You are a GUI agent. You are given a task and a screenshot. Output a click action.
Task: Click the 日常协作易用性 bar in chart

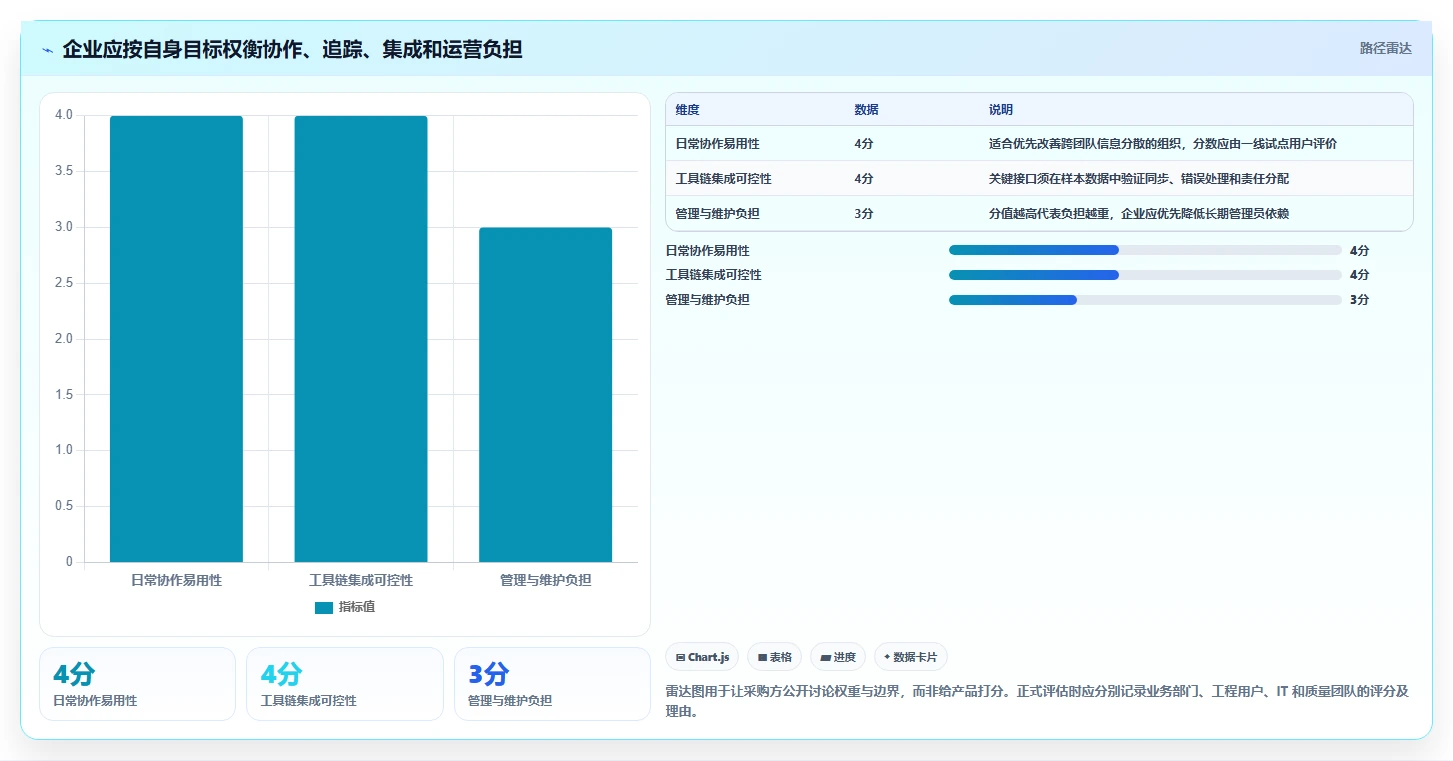click(x=176, y=339)
